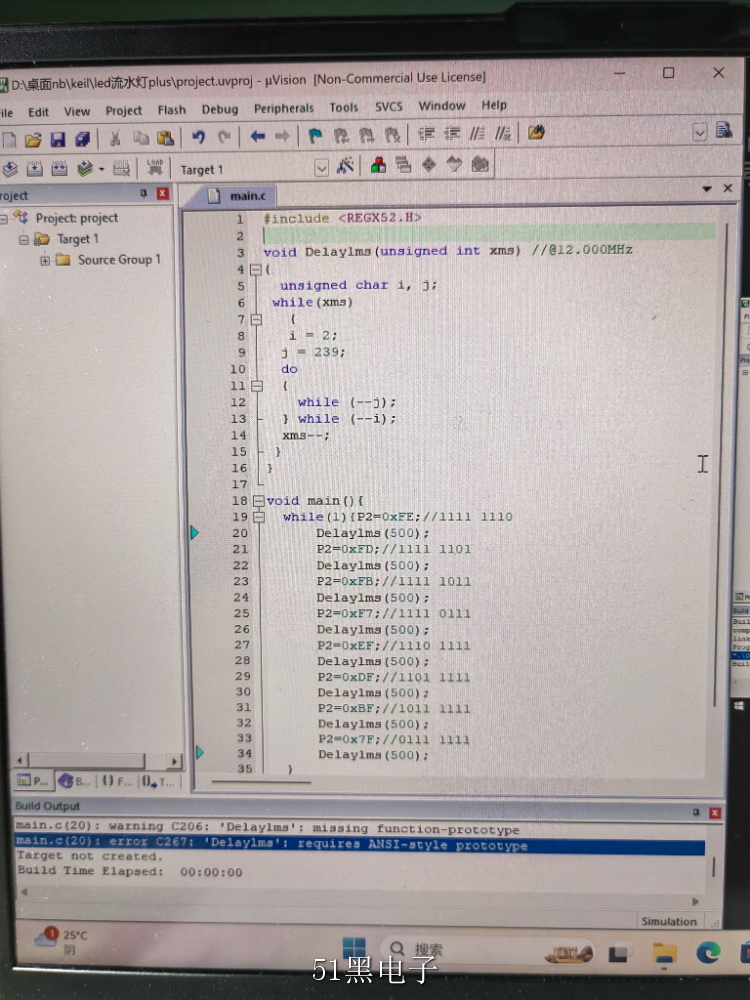Click the Build target icon
The width and height of the screenshot is (750, 1000).
coord(34,168)
